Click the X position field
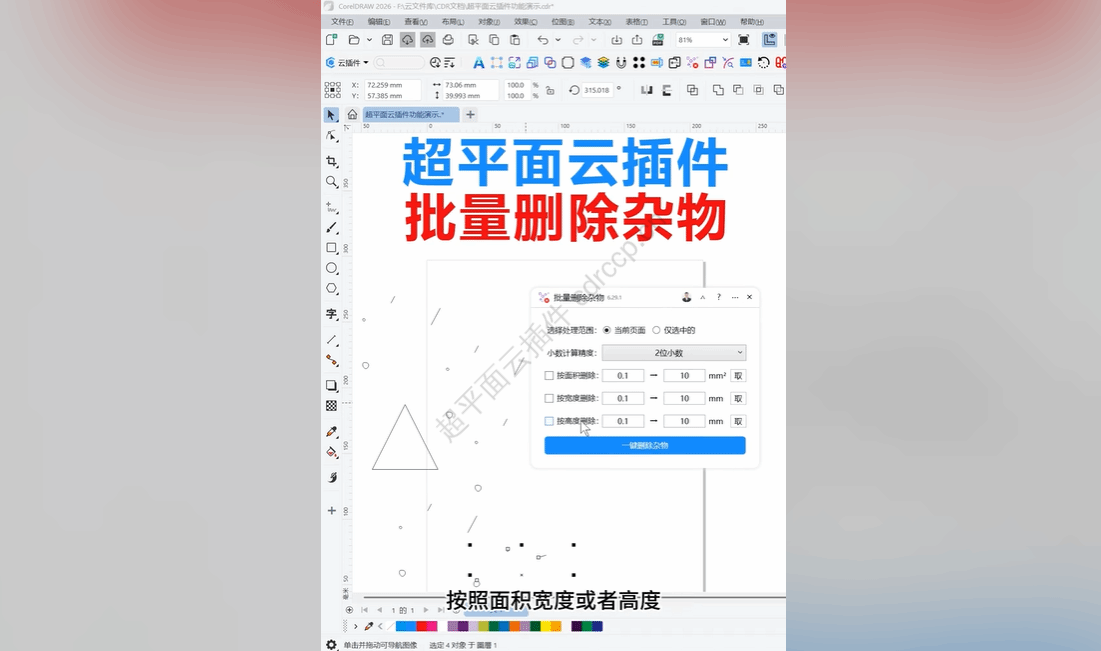Screen dimensions: 1101x651 tap(392, 85)
